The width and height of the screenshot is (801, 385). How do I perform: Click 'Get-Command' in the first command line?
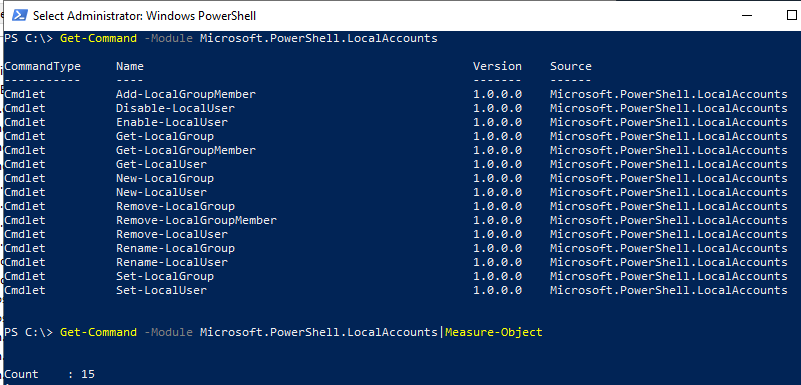tap(98, 38)
